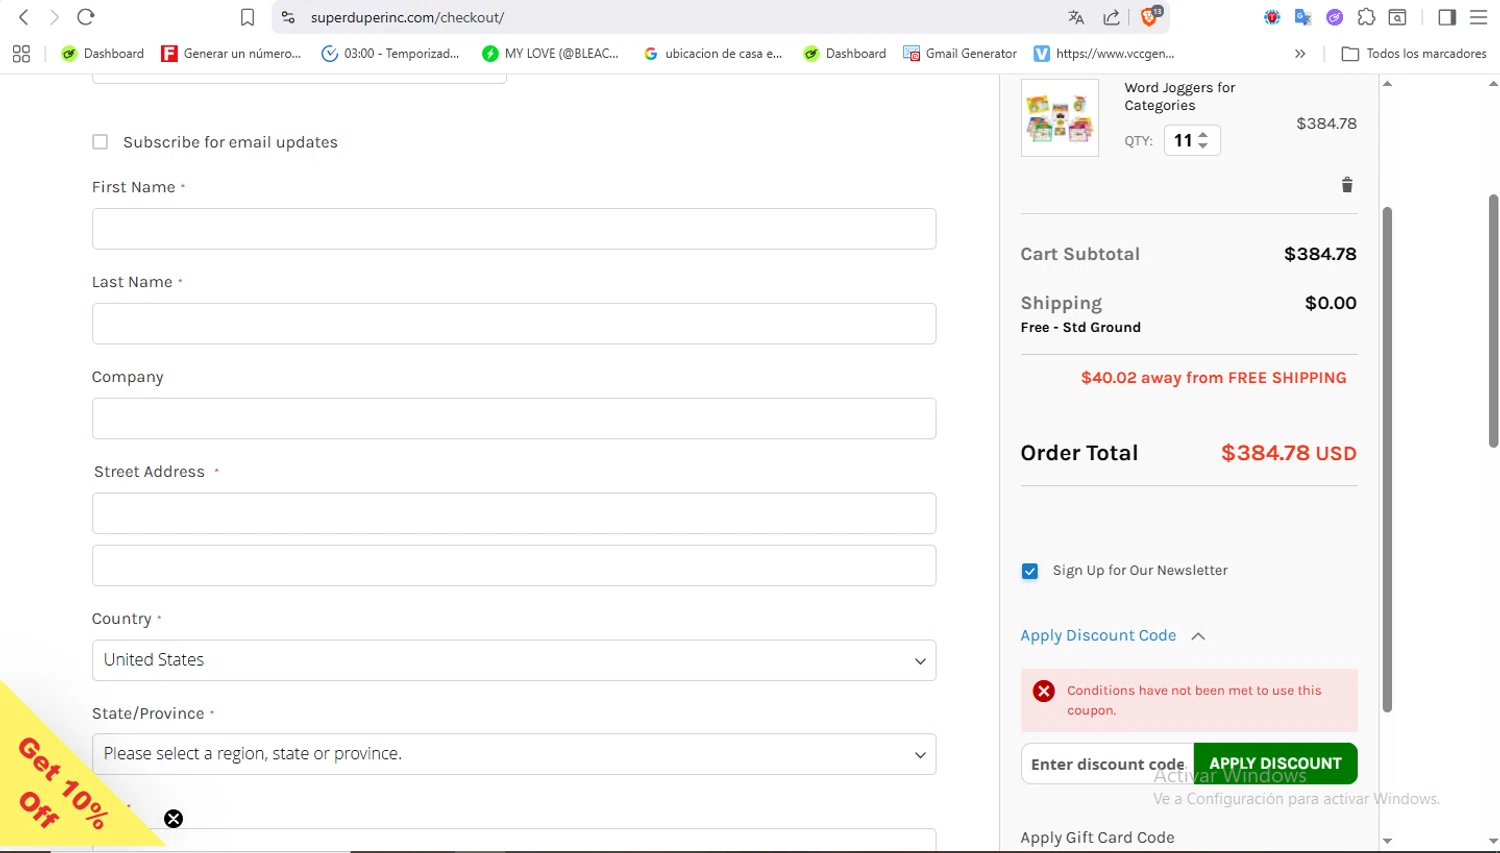Click the Company input field
The image size is (1500, 853).
click(x=514, y=419)
